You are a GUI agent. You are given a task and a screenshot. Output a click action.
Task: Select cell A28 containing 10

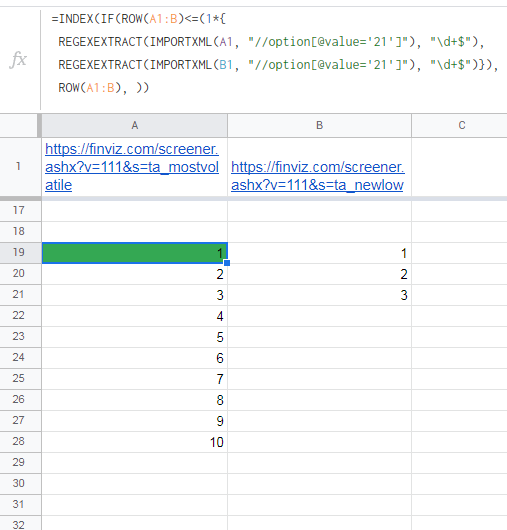click(x=135, y=442)
